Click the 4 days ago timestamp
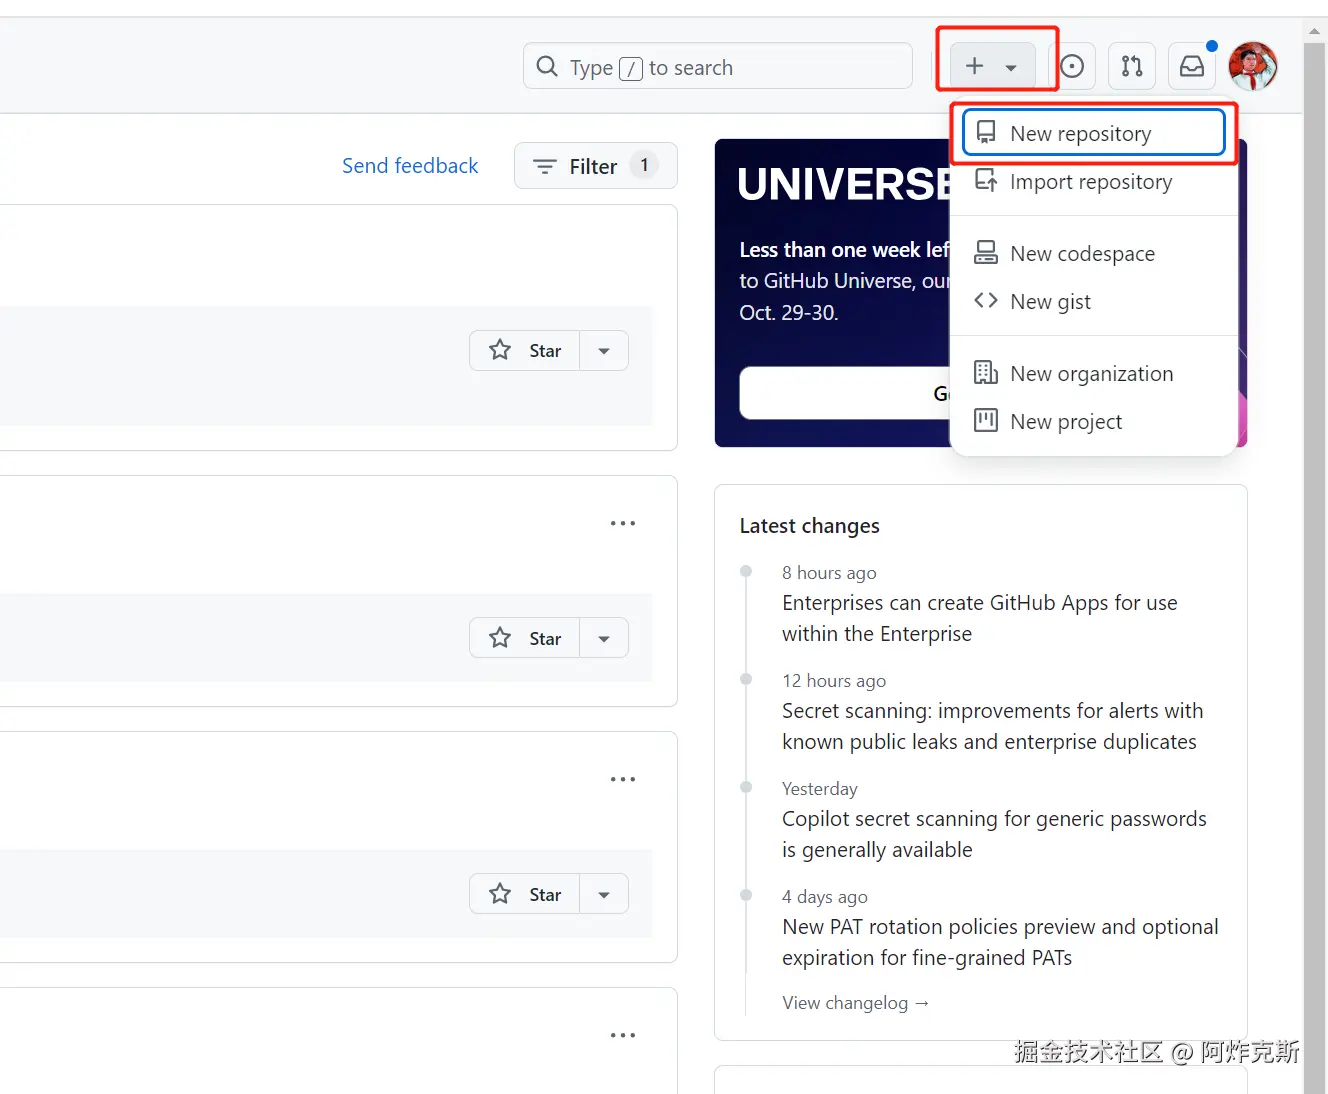The image size is (1328, 1094). pos(825,897)
